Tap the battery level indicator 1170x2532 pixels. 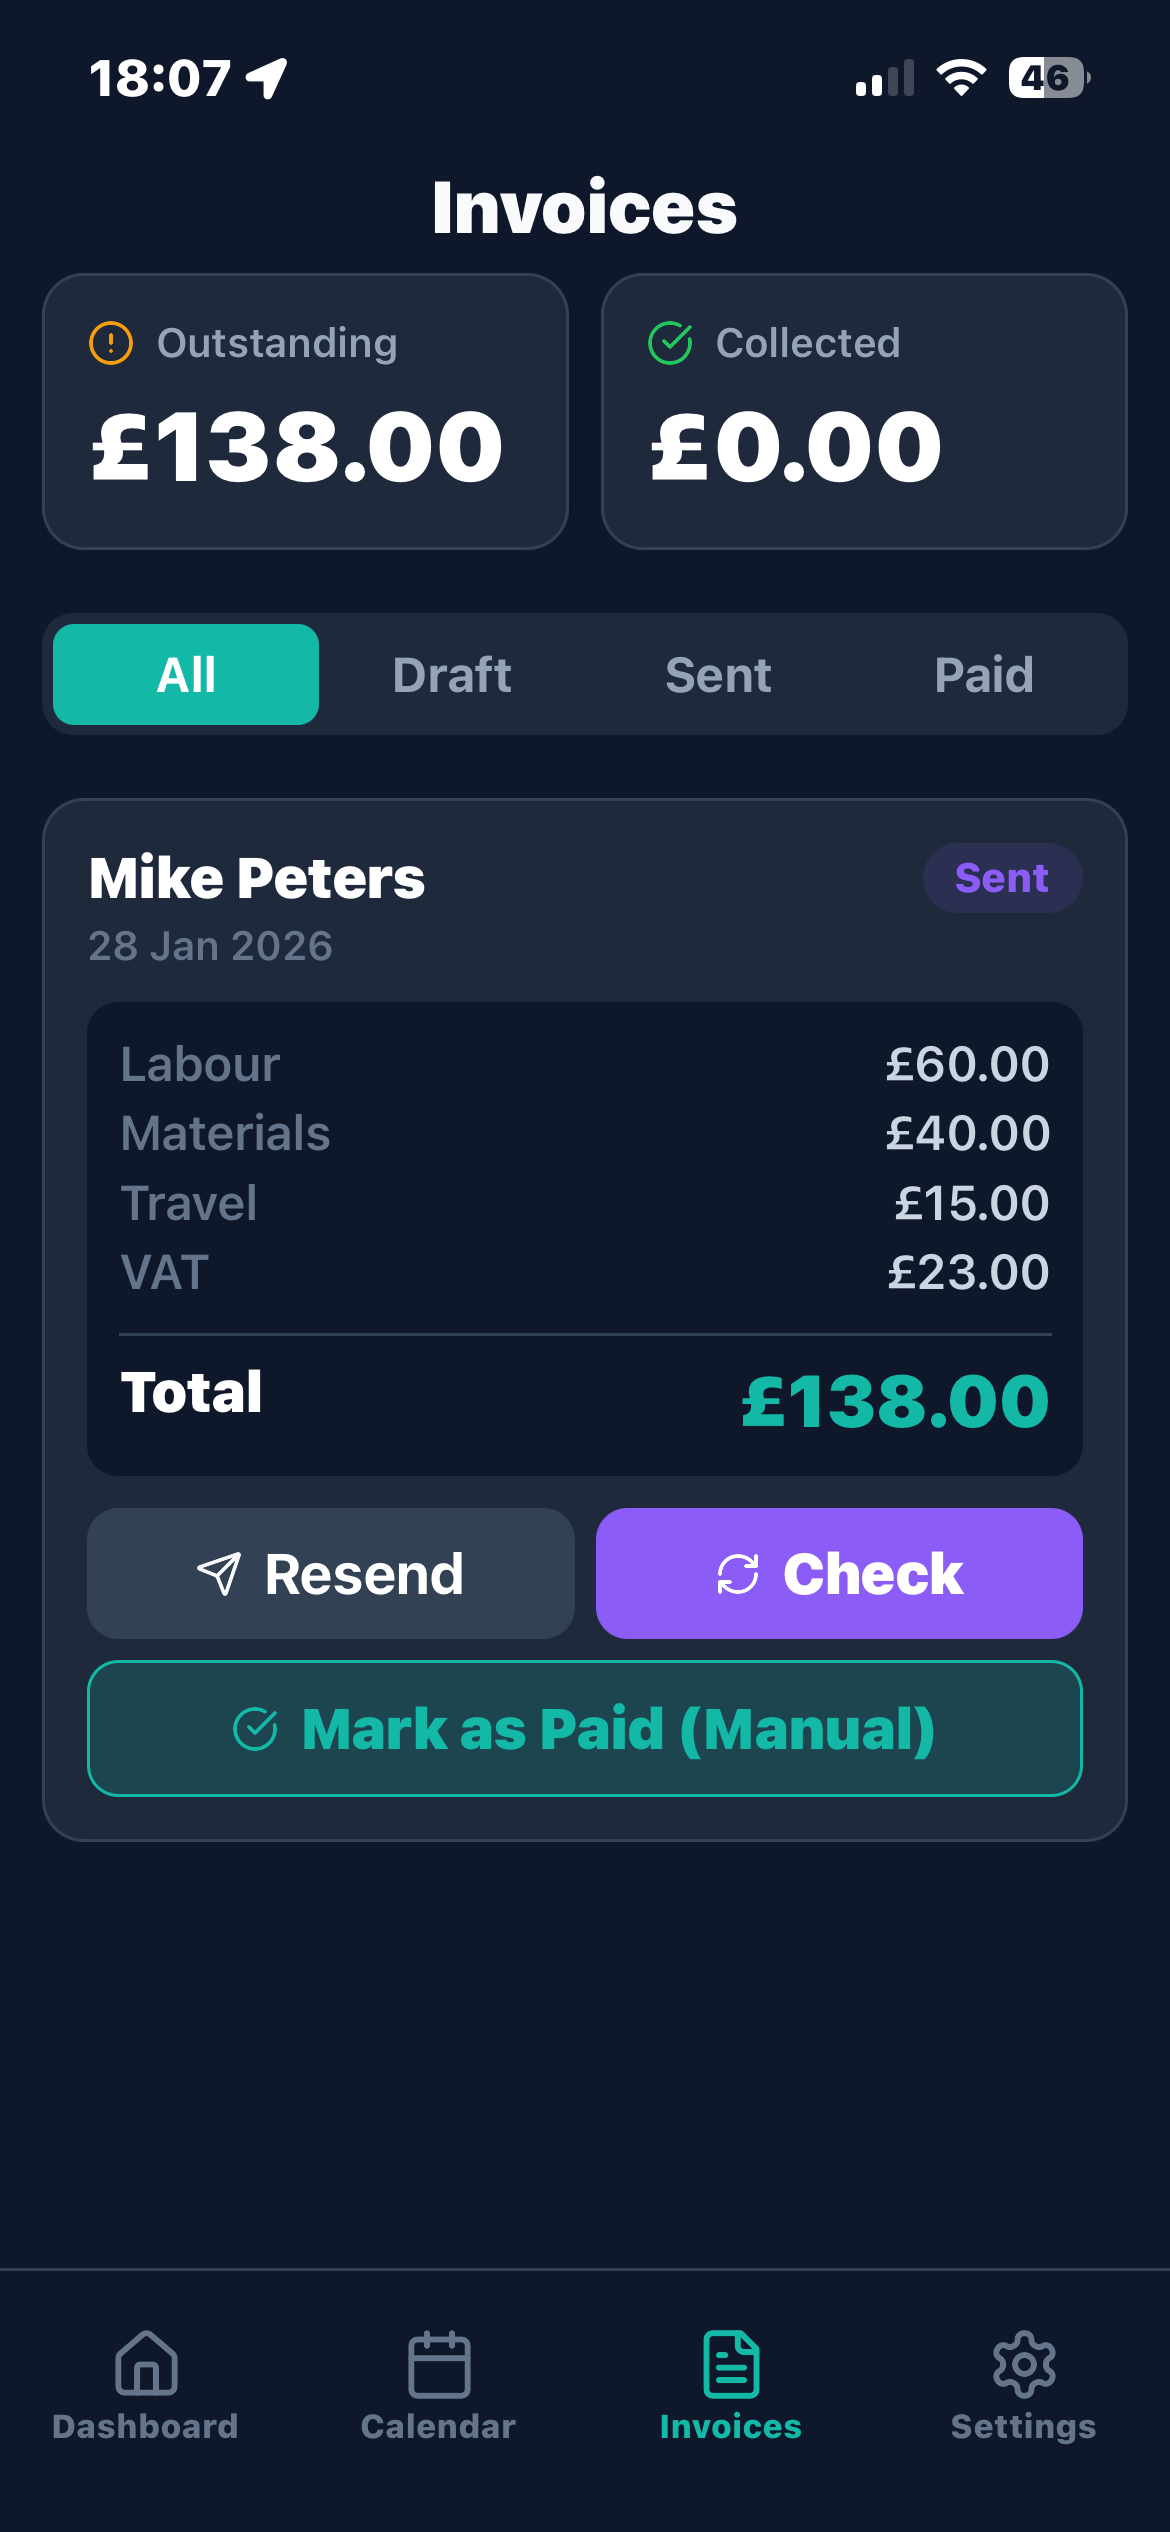point(1047,78)
